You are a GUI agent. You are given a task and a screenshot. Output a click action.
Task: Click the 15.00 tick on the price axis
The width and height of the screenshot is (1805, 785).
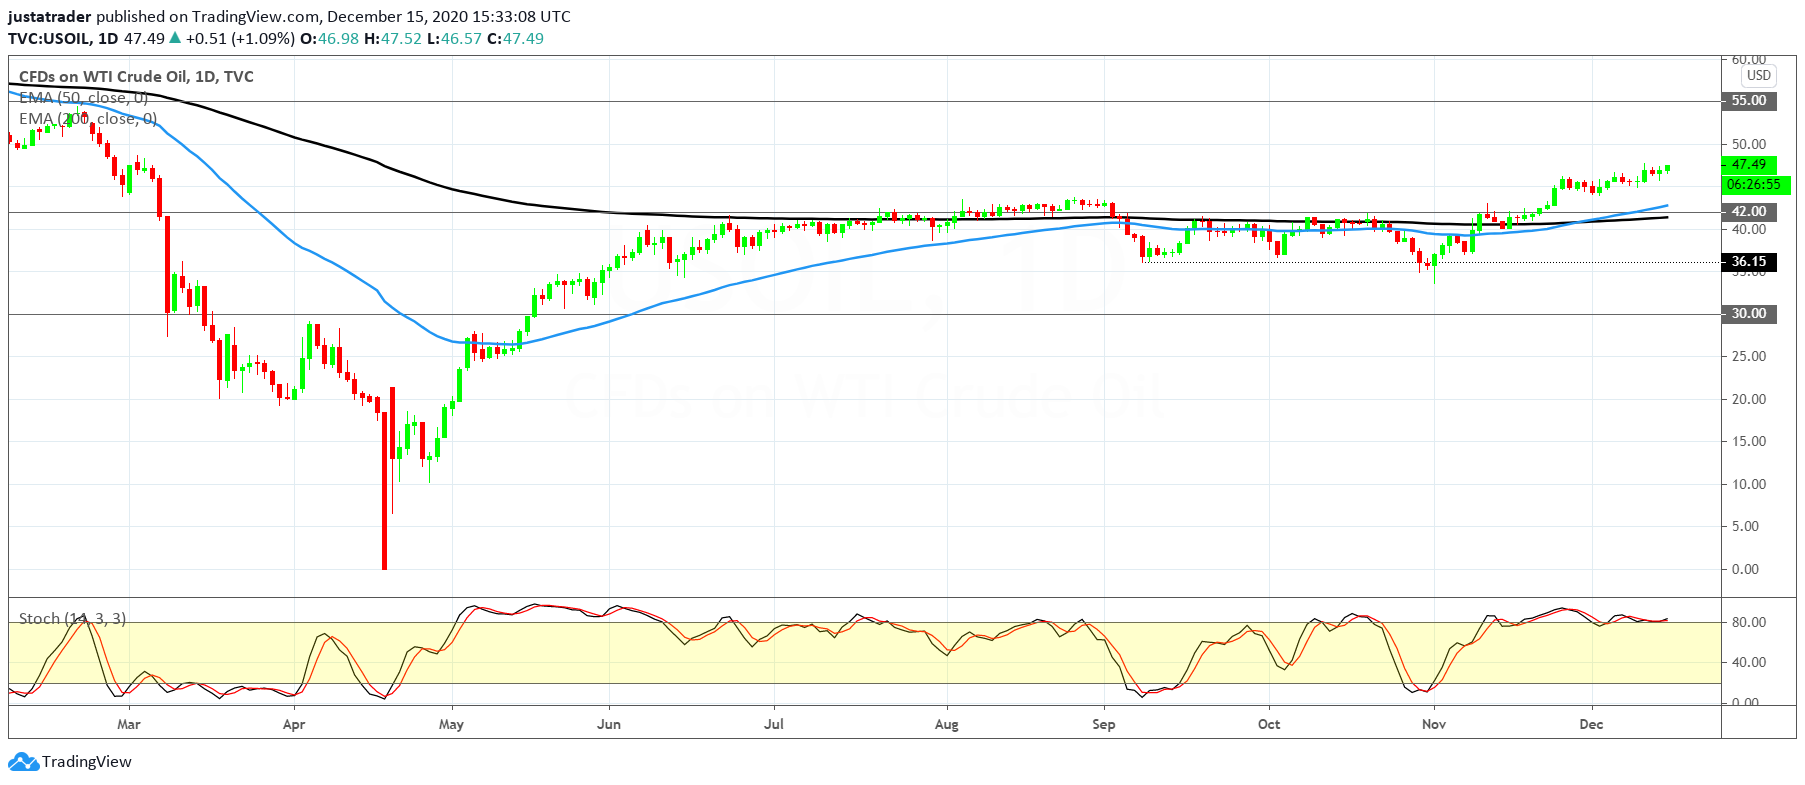(1749, 442)
